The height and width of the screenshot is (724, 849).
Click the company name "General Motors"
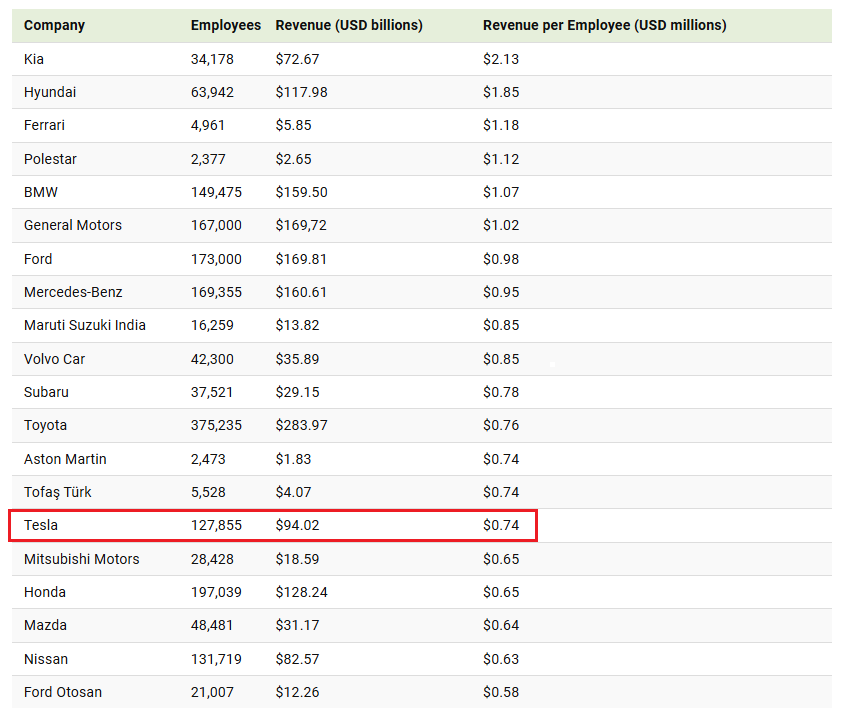tap(73, 225)
